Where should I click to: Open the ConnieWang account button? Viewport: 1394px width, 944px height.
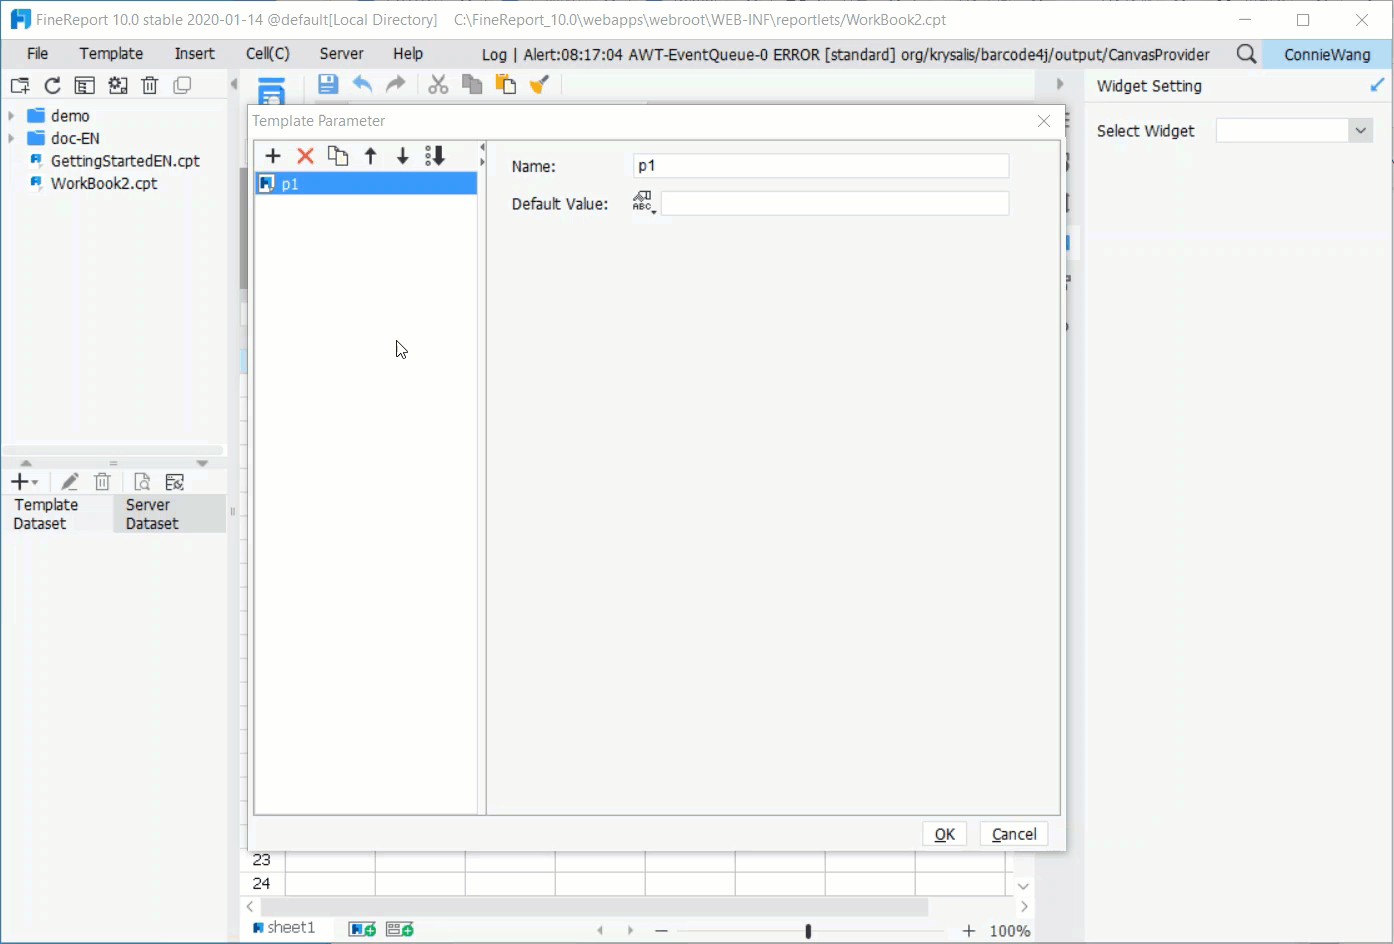[x=1327, y=54]
